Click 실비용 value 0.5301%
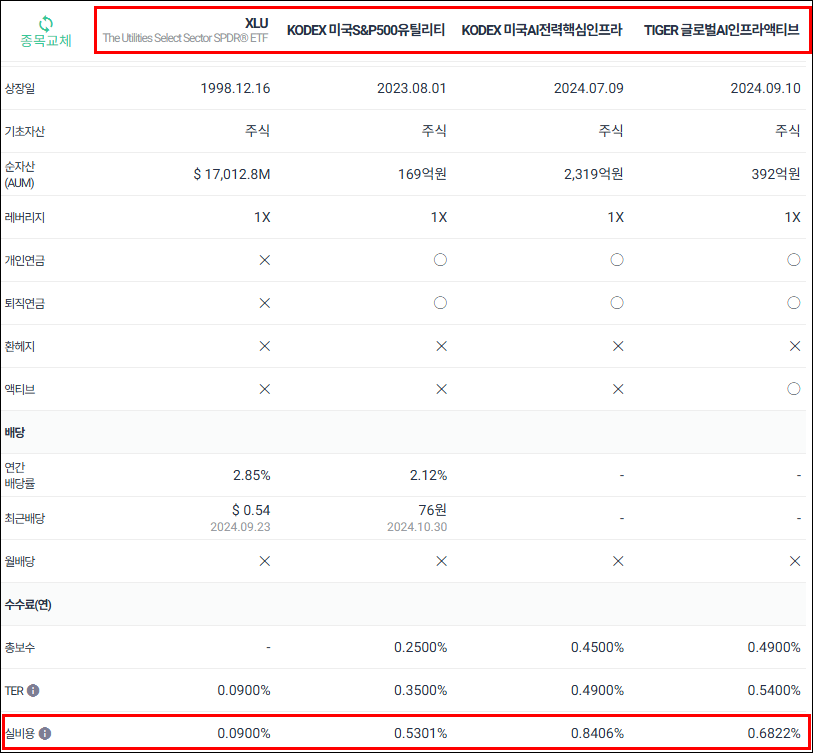 pyautogui.click(x=420, y=734)
